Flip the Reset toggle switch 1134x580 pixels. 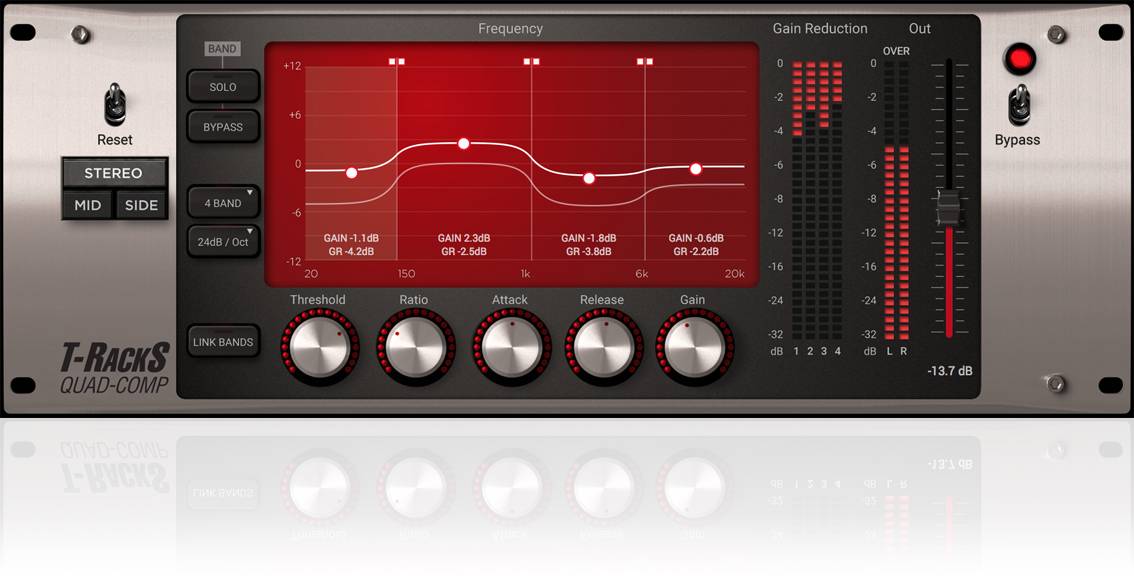(x=115, y=104)
